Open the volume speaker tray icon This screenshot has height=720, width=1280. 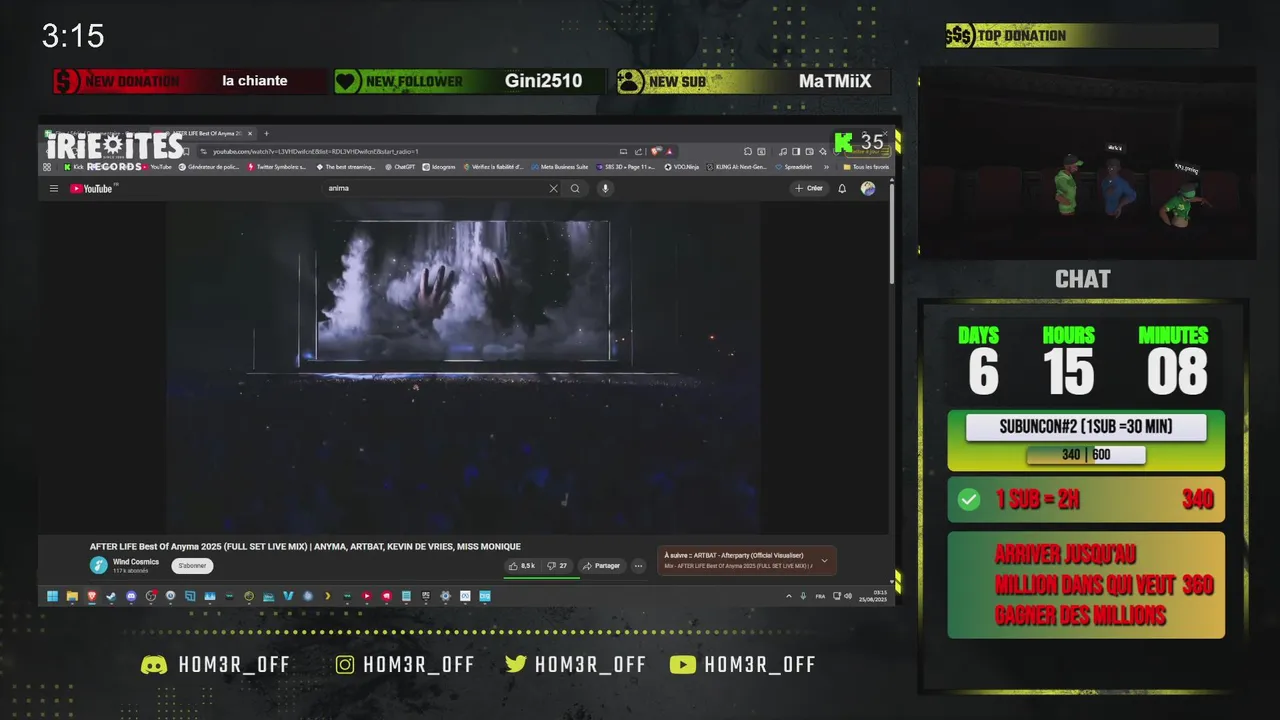pyautogui.click(x=848, y=596)
